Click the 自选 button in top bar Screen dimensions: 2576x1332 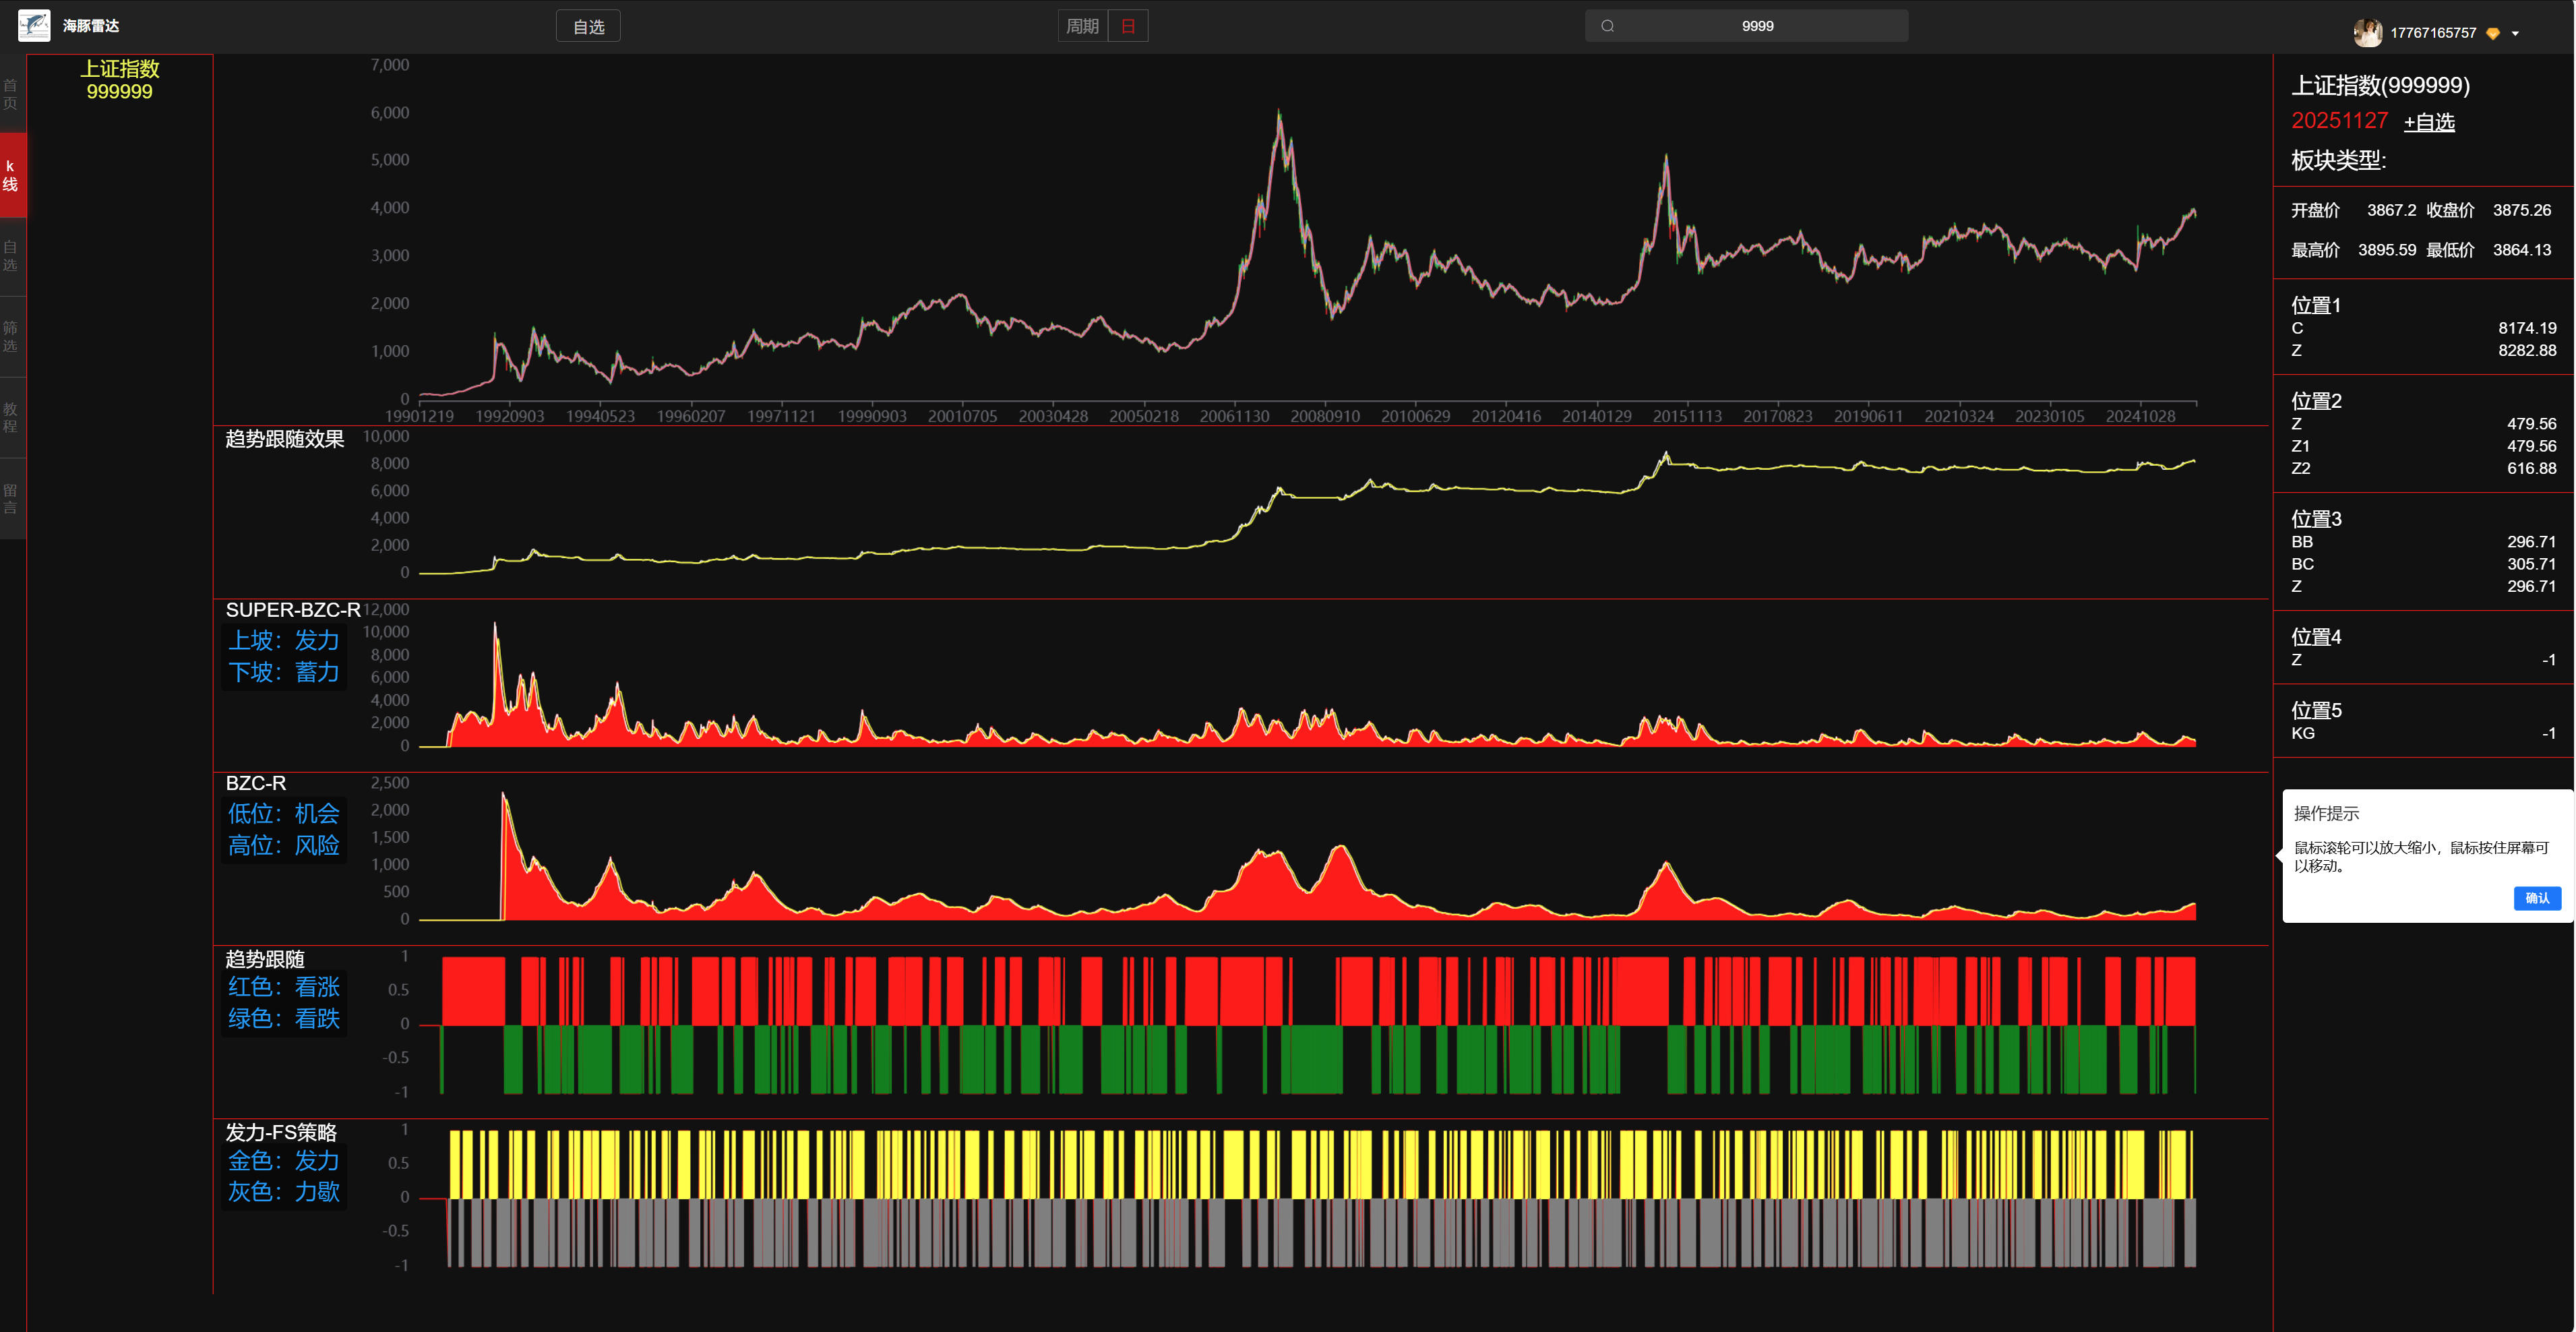click(x=588, y=27)
